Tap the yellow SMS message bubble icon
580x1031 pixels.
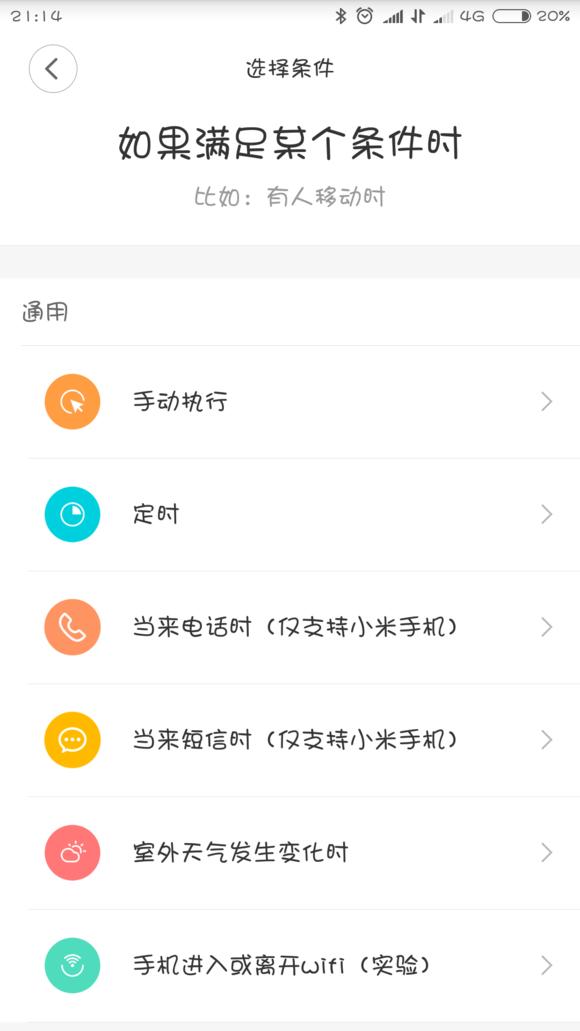(72, 740)
